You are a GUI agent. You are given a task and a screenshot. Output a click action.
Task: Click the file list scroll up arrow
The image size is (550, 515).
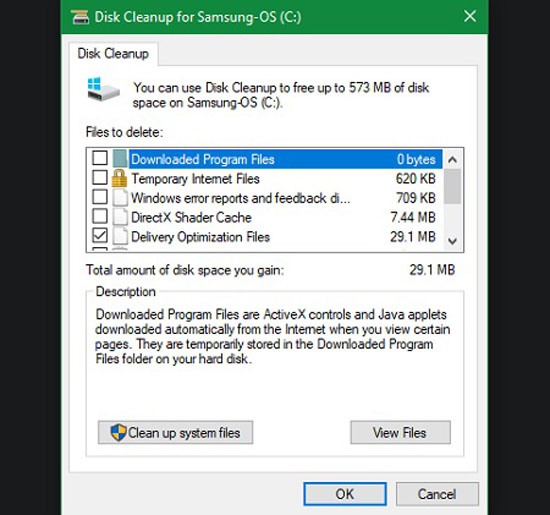[452, 160]
